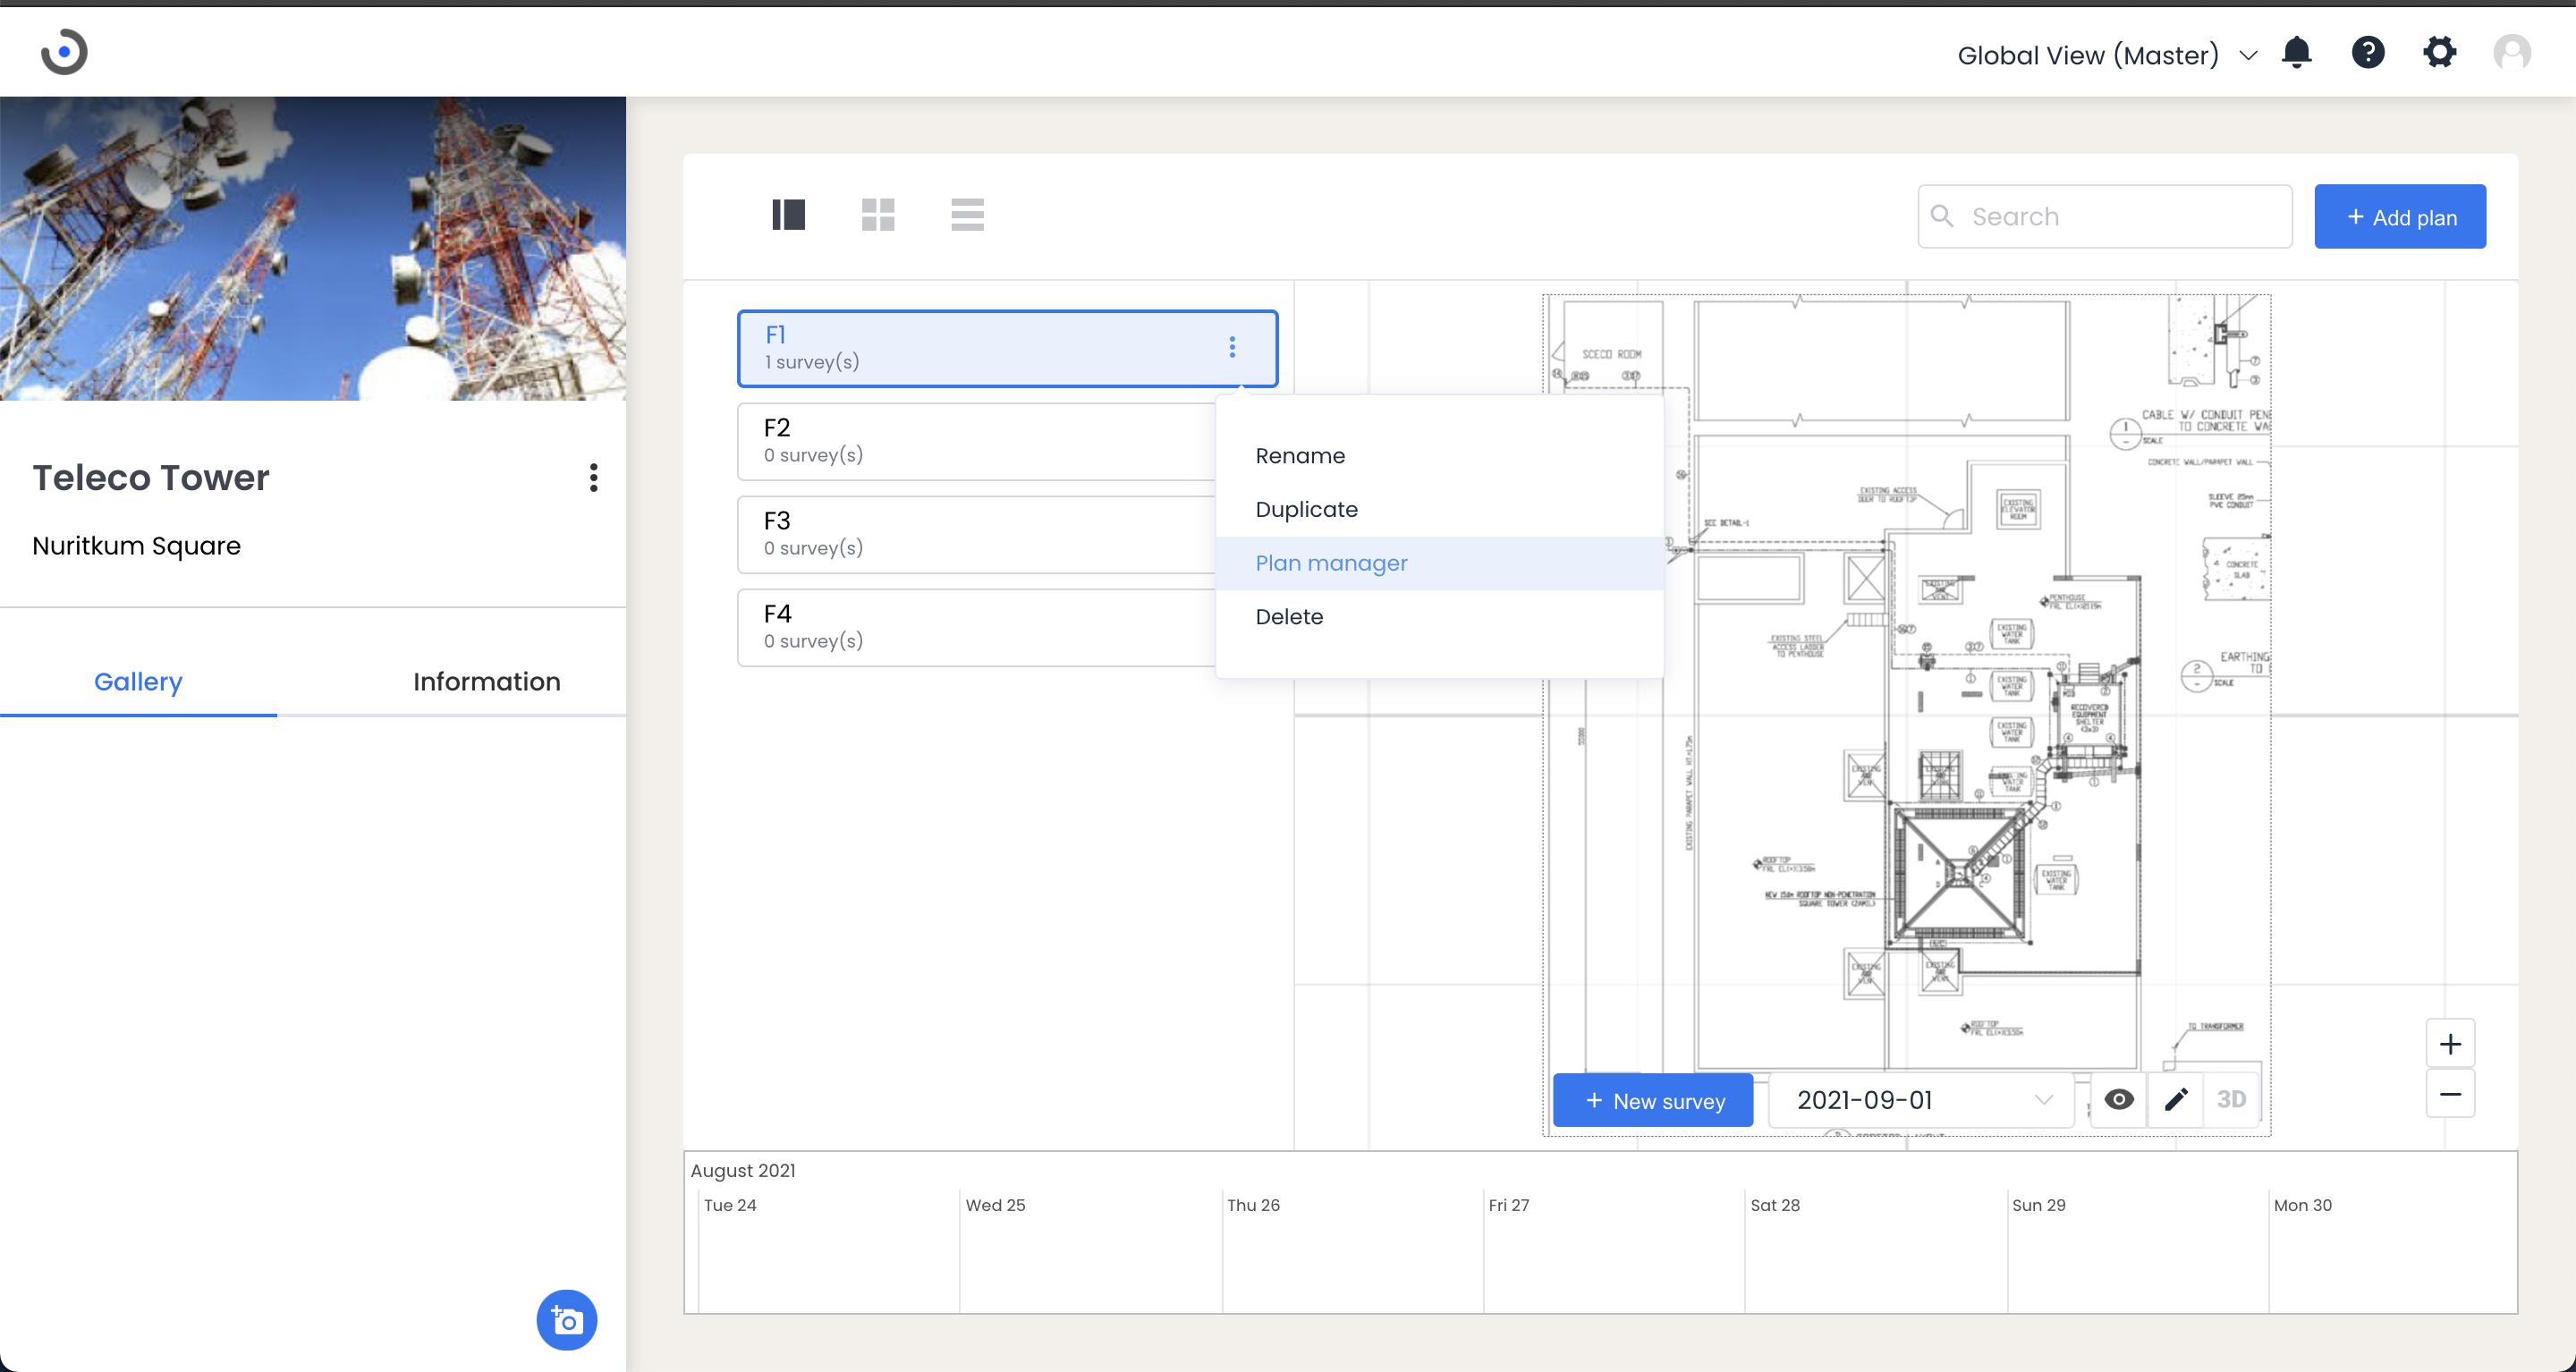Click the New survey button
This screenshot has height=1372, width=2576.
click(1652, 1100)
